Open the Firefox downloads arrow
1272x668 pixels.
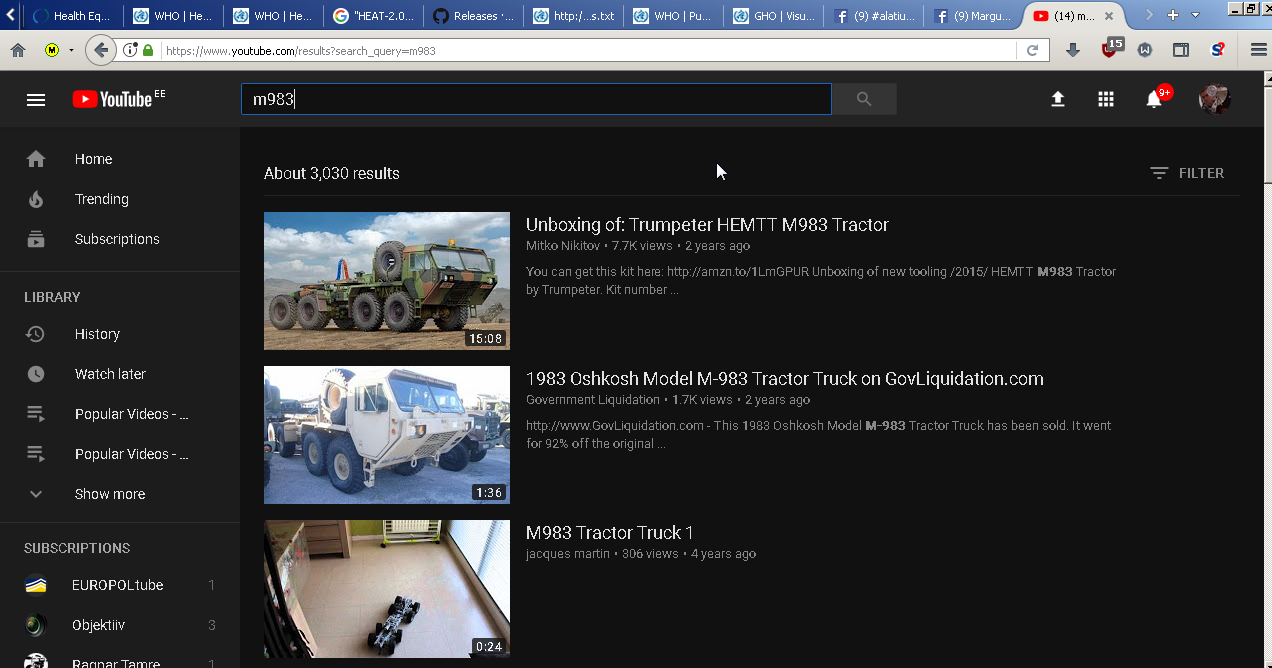(x=1073, y=50)
